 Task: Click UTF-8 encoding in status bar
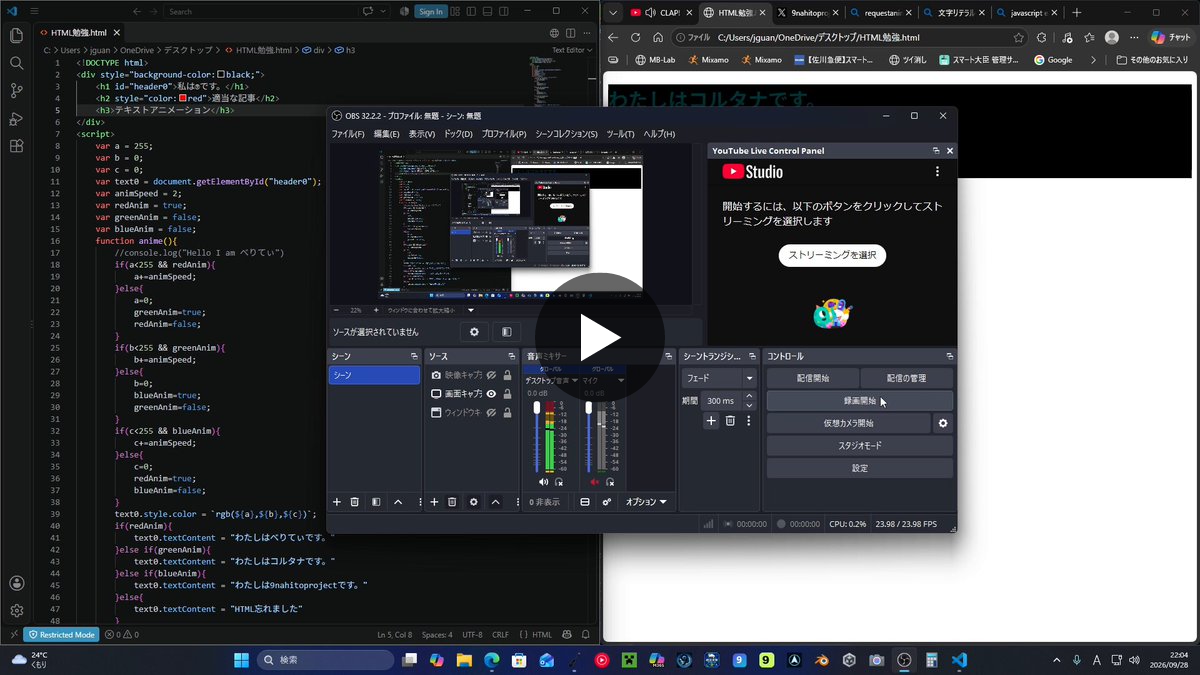pos(472,634)
